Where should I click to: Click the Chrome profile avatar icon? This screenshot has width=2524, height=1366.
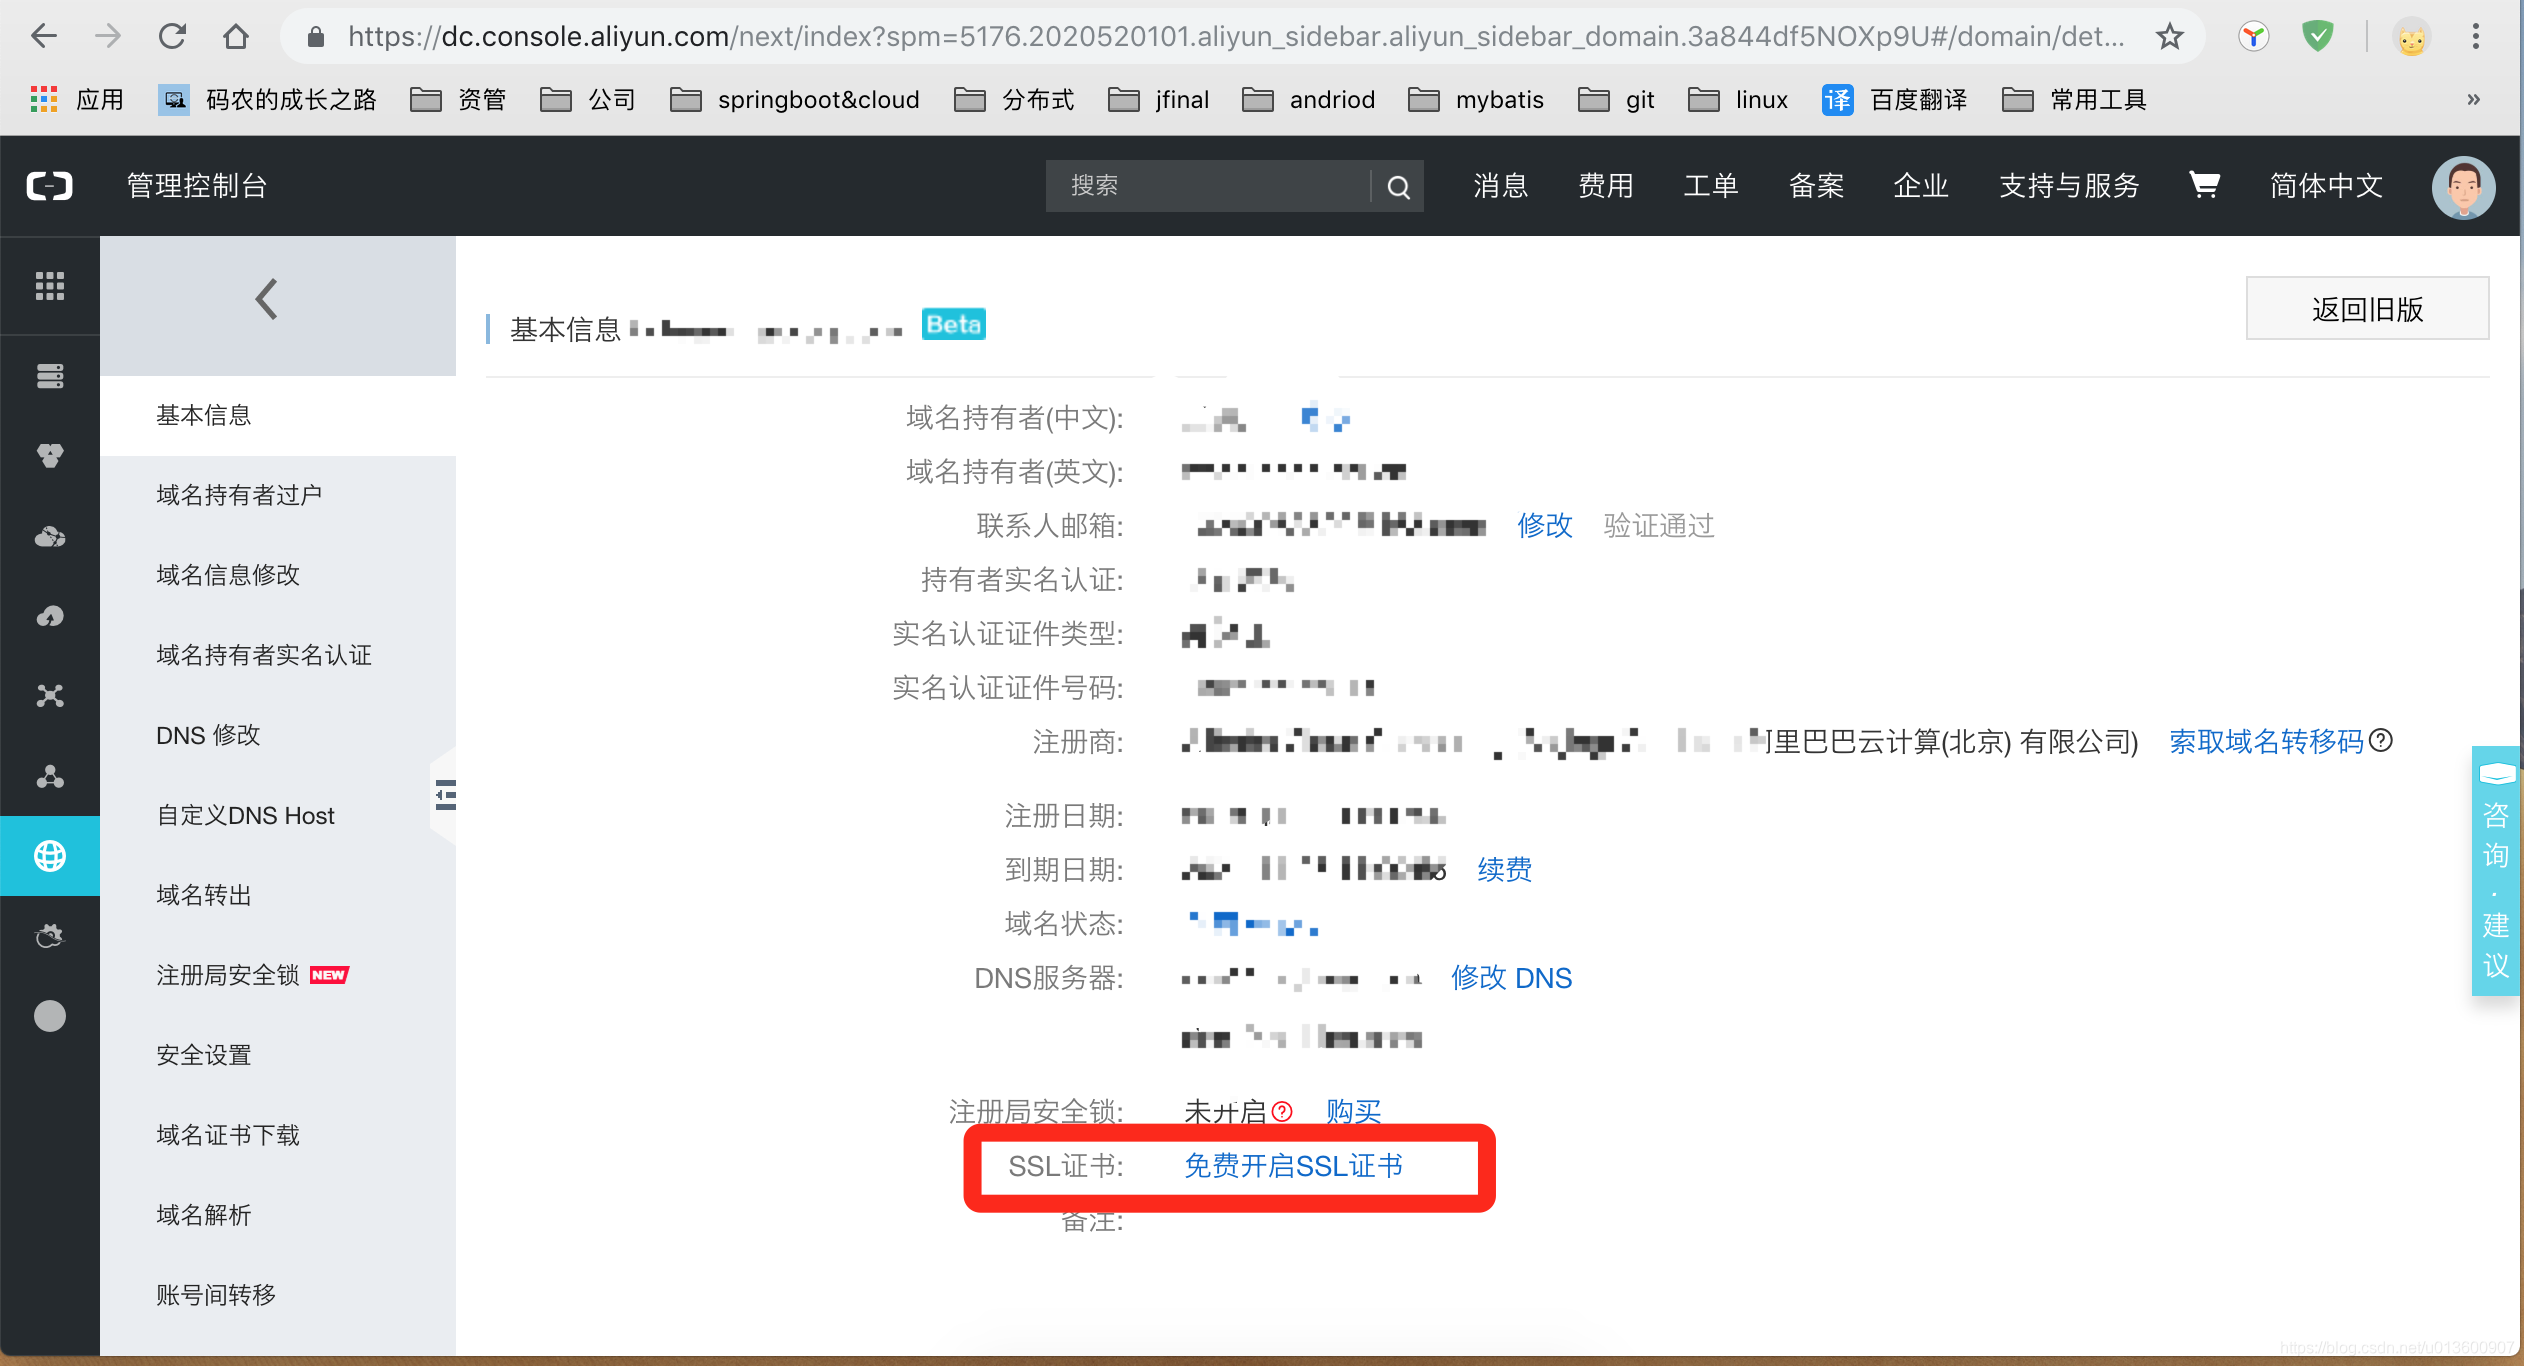pos(2411,37)
